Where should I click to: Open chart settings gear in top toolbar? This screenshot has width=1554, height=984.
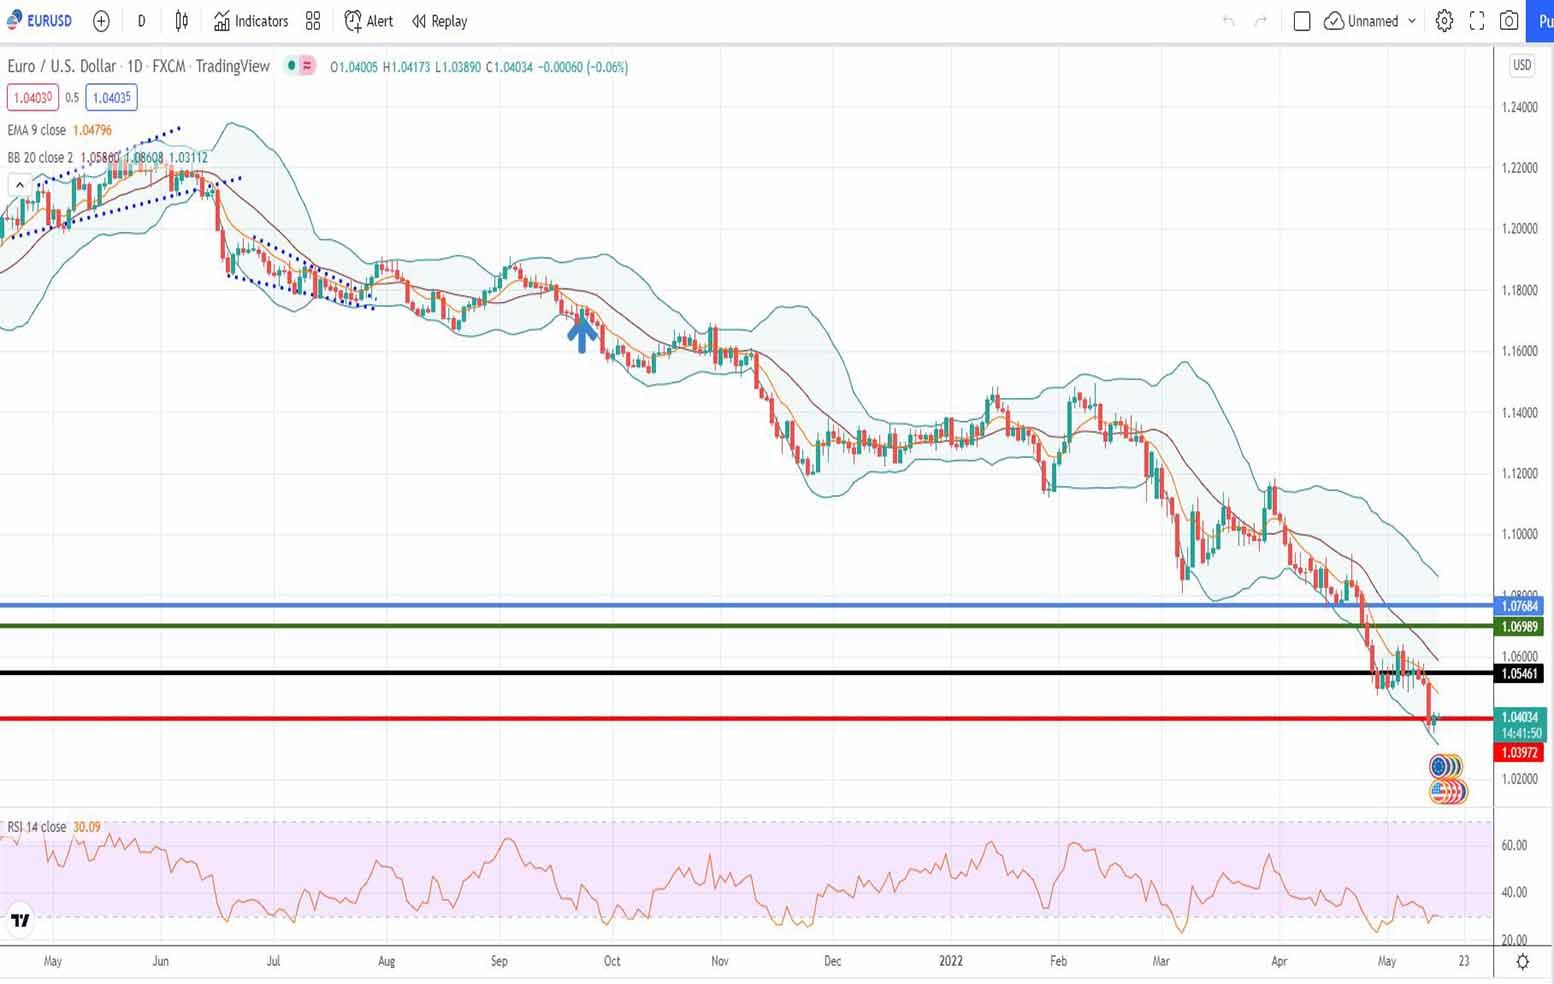(1444, 21)
